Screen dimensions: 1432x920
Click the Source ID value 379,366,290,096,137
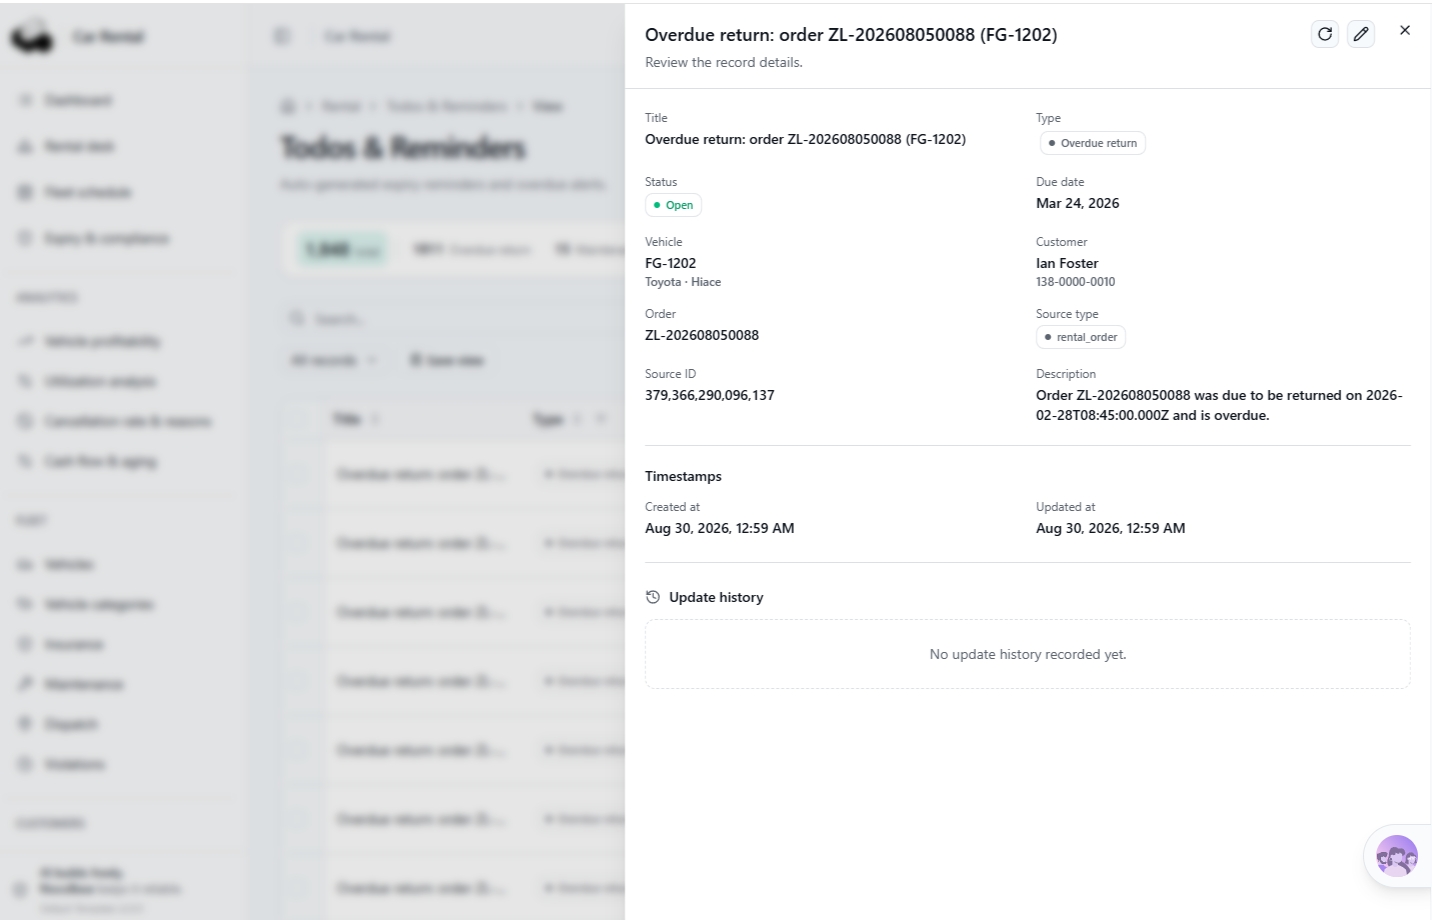(x=710, y=395)
